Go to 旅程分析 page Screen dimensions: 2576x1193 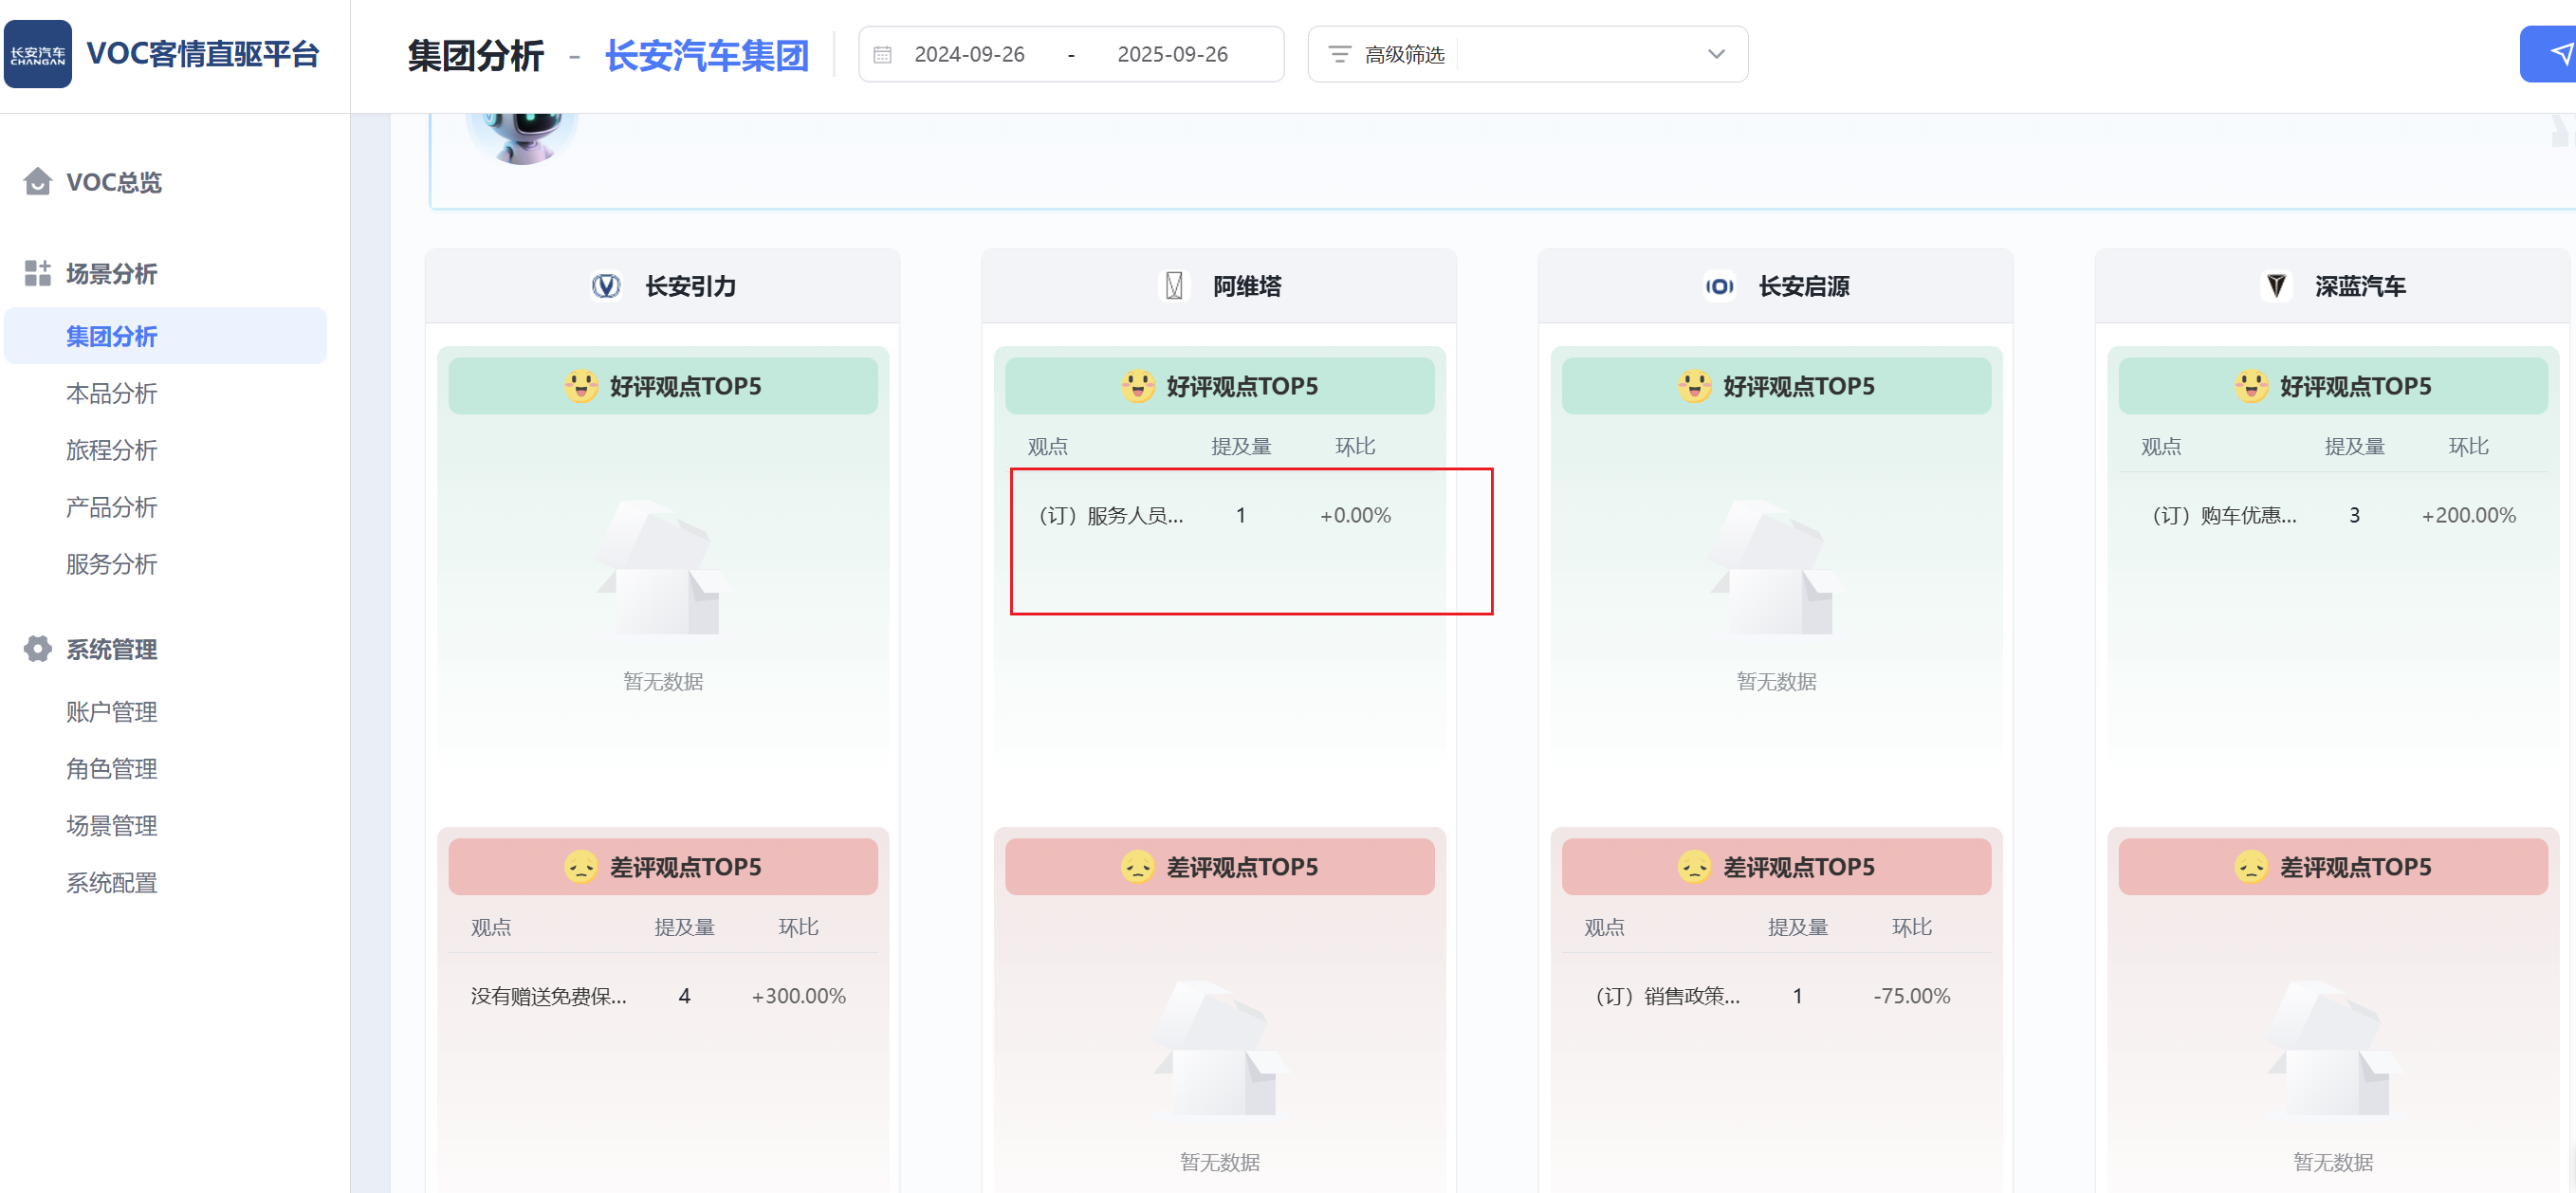click(x=111, y=450)
